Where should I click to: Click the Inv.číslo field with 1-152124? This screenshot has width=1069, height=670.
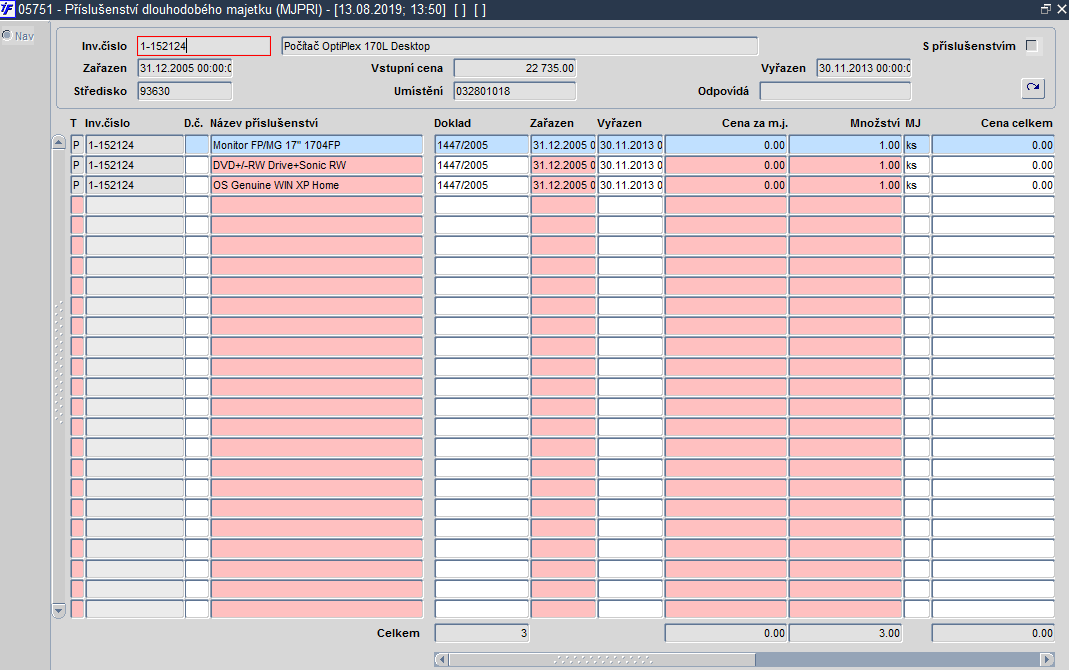pyautogui.click(x=204, y=46)
